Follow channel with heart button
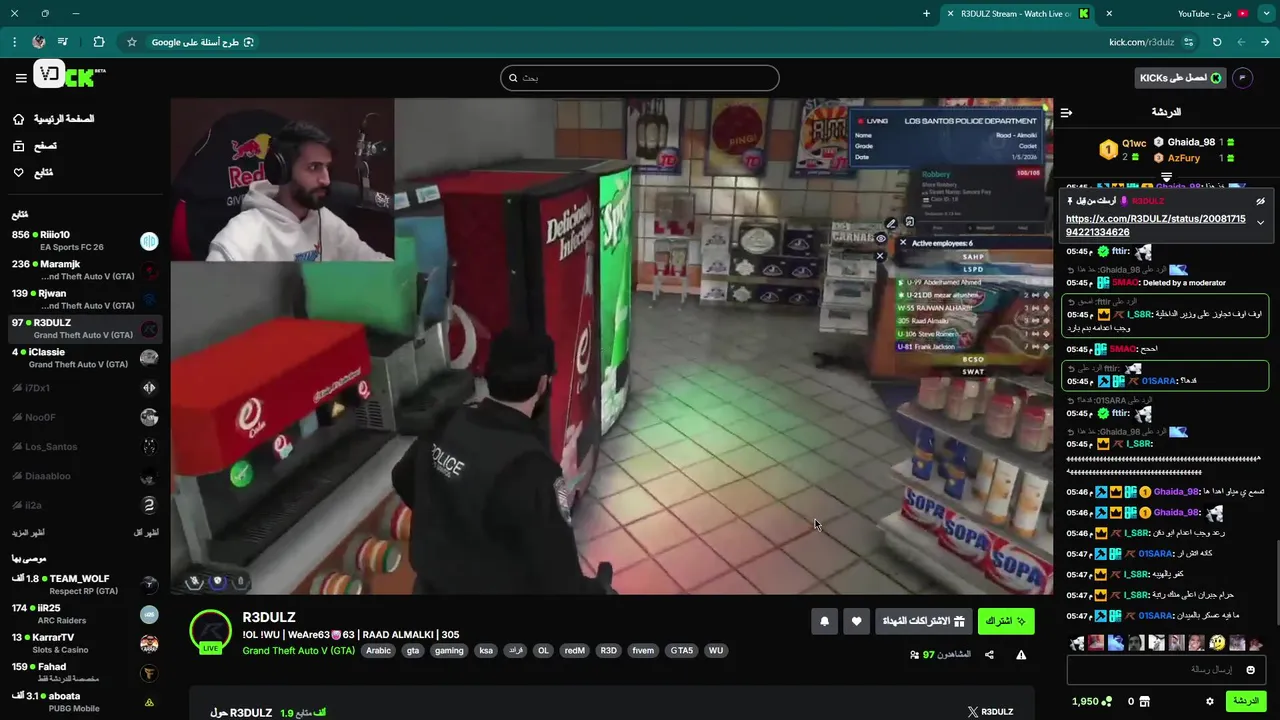The width and height of the screenshot is (1280, 720). pos(856,621)
